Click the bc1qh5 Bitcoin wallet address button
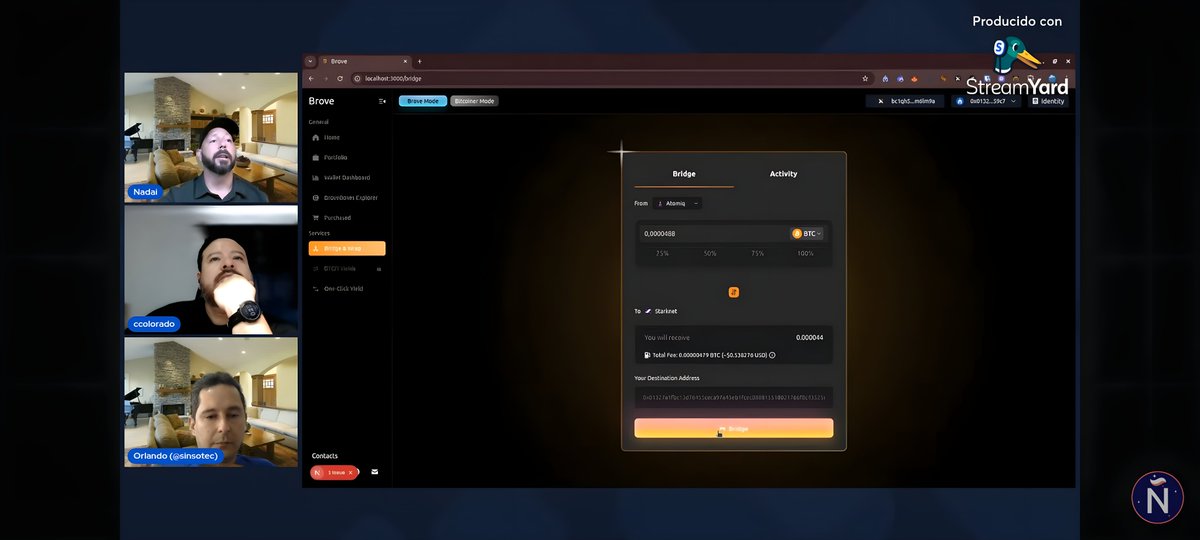Screen dimensions: 1200x540 tap(905, 101)
